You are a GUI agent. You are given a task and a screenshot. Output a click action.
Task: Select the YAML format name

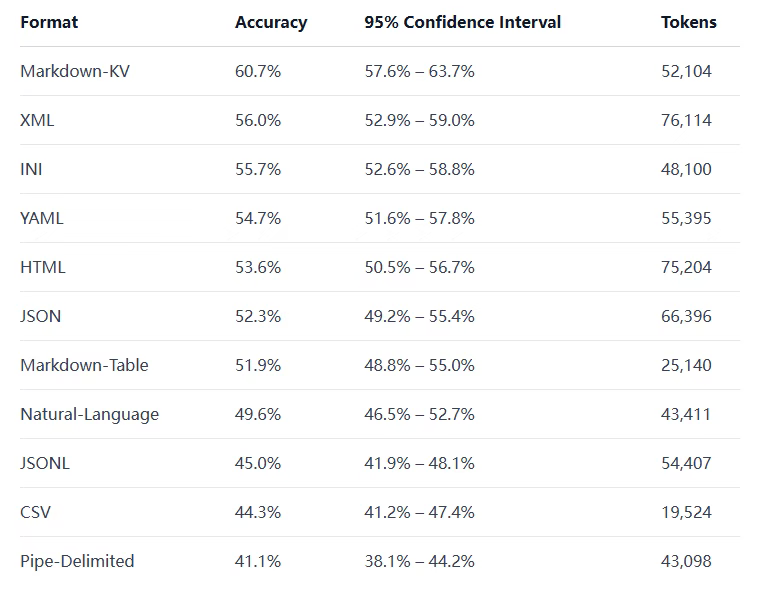pyautogui.click(x=42, y=218)
